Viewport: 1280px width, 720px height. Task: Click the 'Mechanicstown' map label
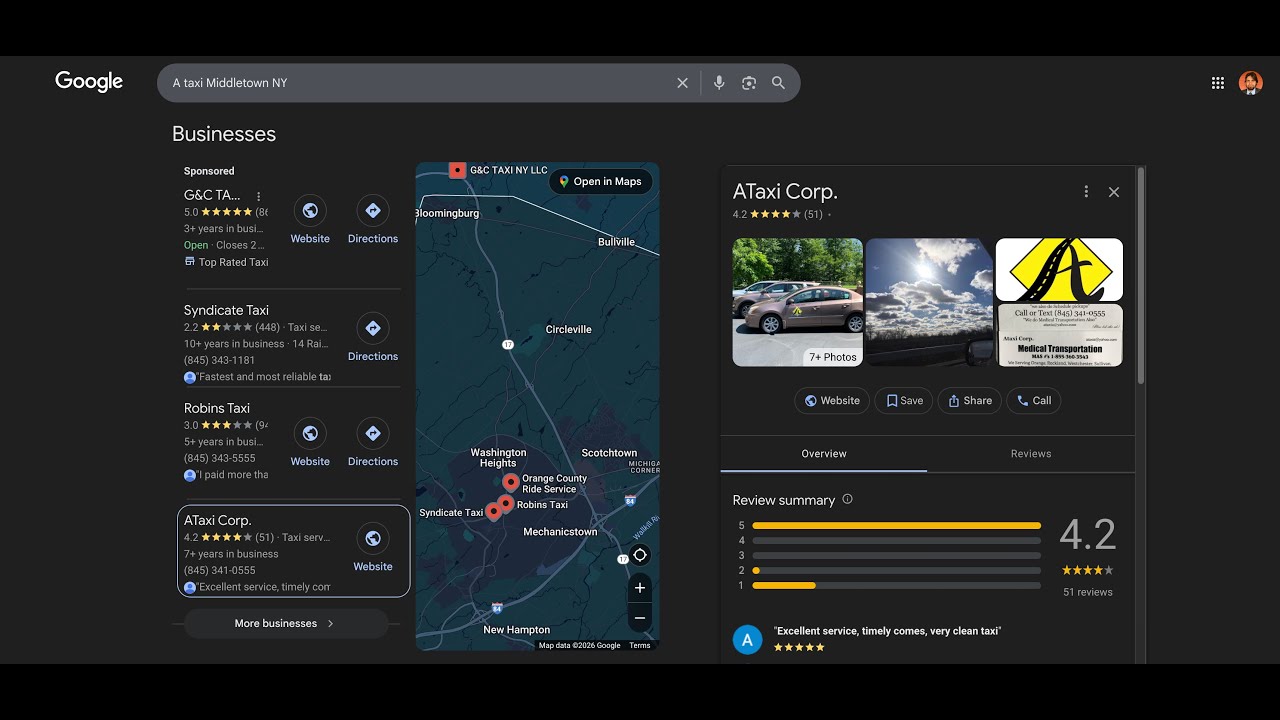click(560, 532)
